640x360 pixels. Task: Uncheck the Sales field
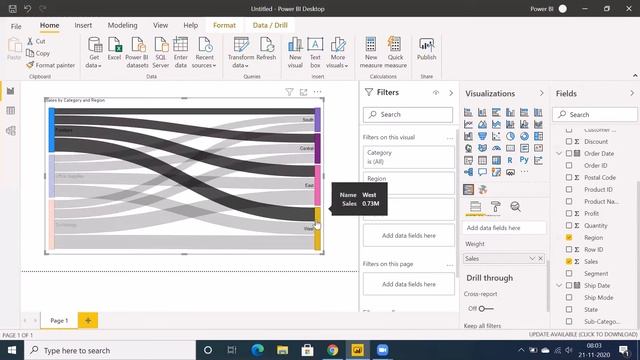click(569, 261)
